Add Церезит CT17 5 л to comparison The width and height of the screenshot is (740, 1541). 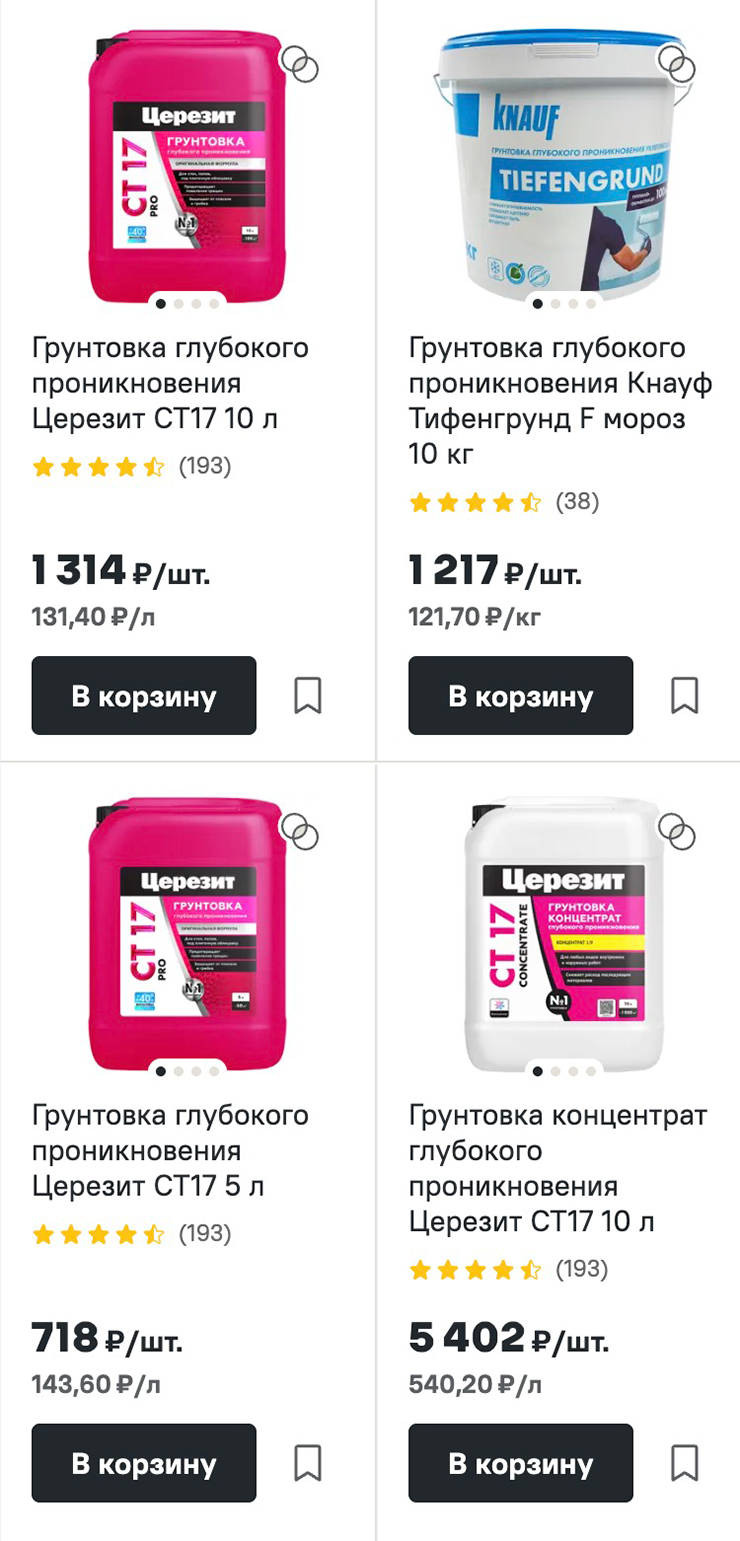tap(298, 830)
